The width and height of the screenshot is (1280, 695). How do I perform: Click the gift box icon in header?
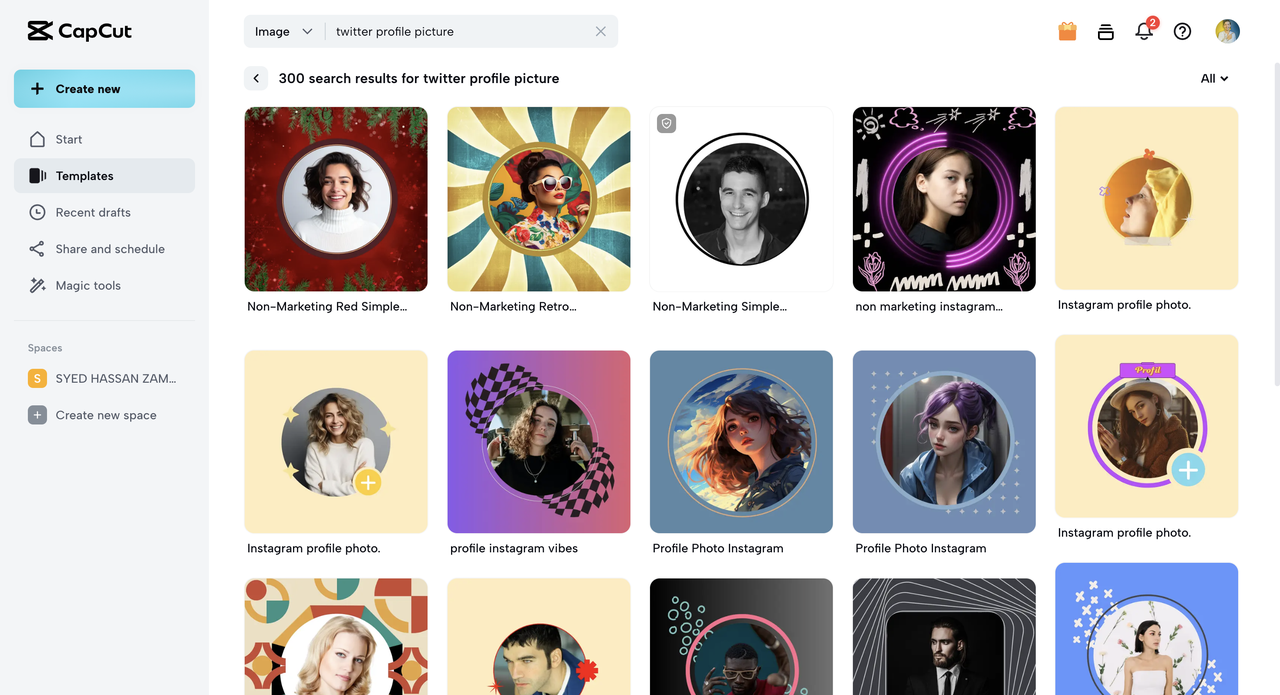[1067, 31]
